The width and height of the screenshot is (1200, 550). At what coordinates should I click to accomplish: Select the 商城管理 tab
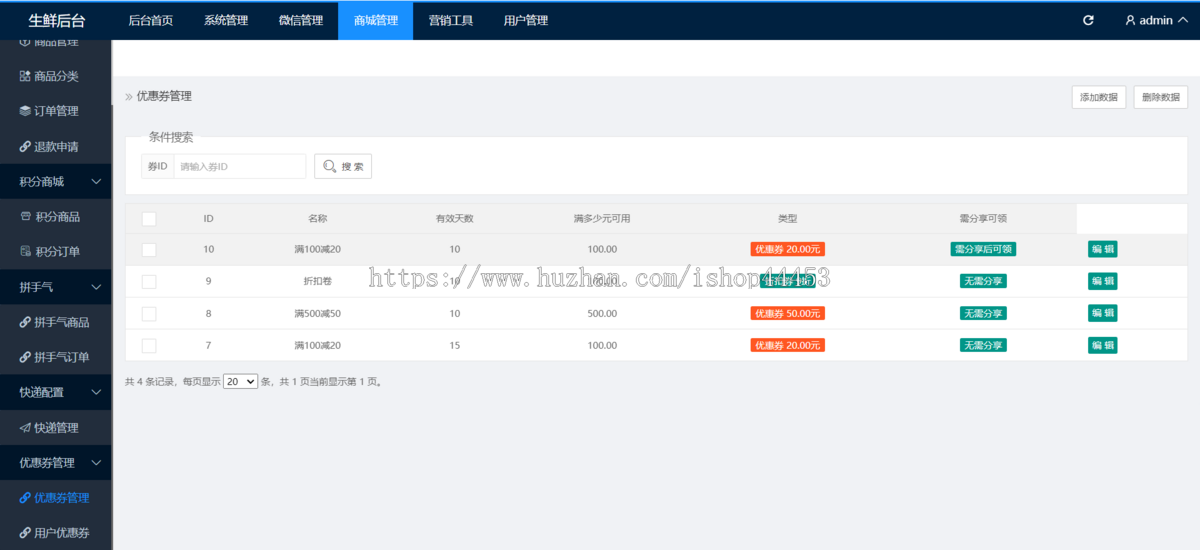click(376, 20)
